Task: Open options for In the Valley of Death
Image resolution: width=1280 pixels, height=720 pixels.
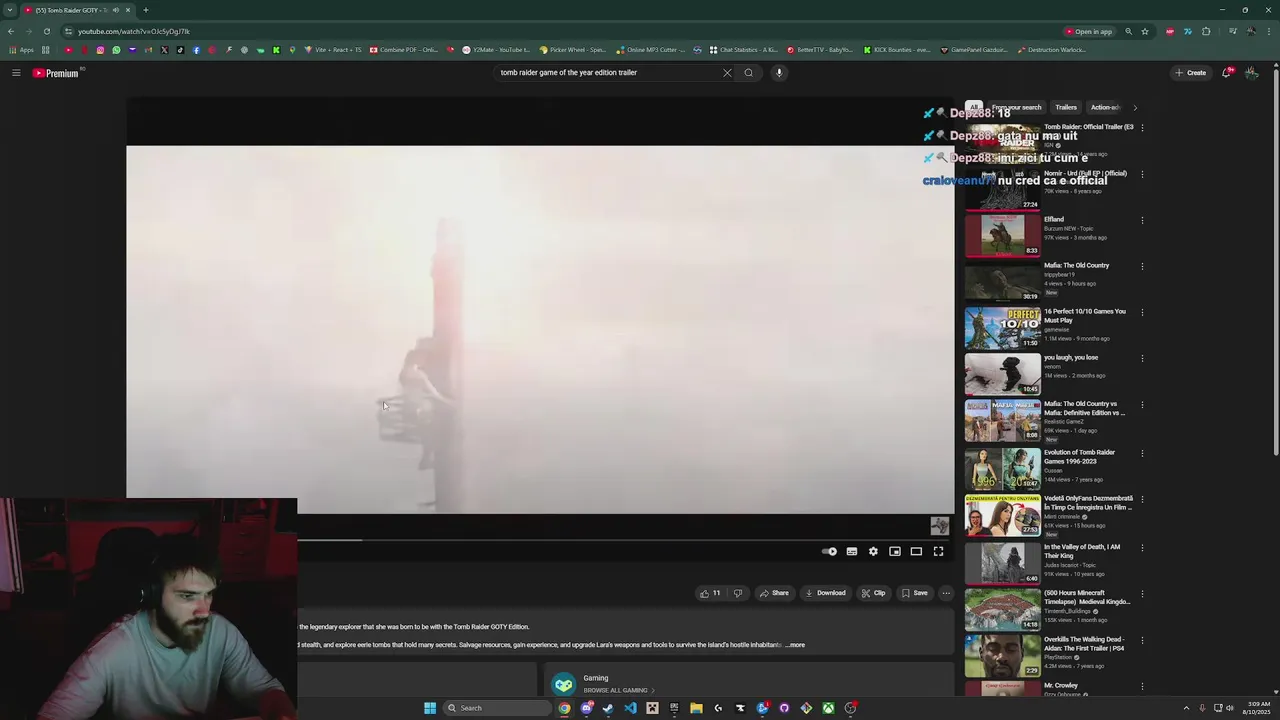Action: click(x=1142, y=547)
